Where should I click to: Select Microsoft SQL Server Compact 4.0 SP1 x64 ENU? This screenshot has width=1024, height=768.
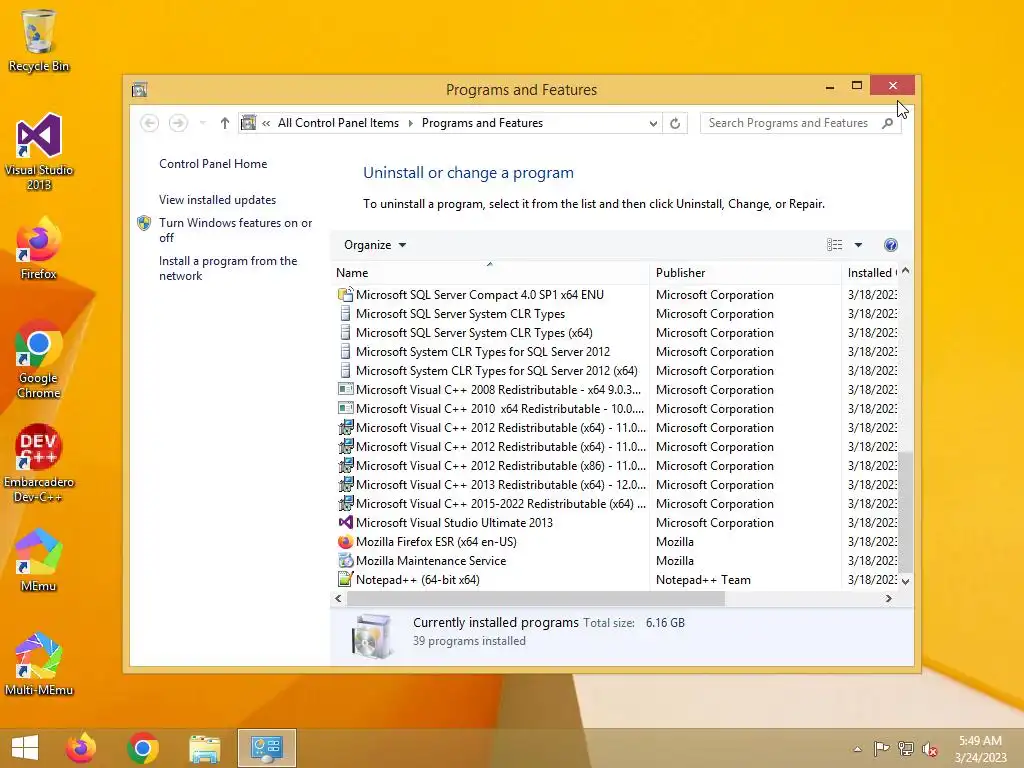[616, 295]
